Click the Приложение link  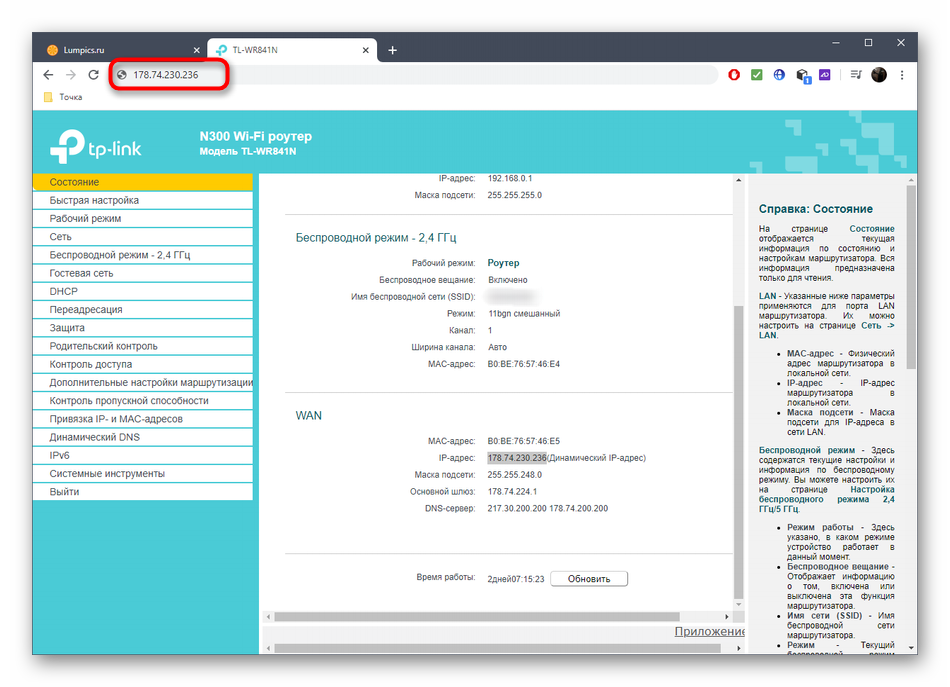709,632
